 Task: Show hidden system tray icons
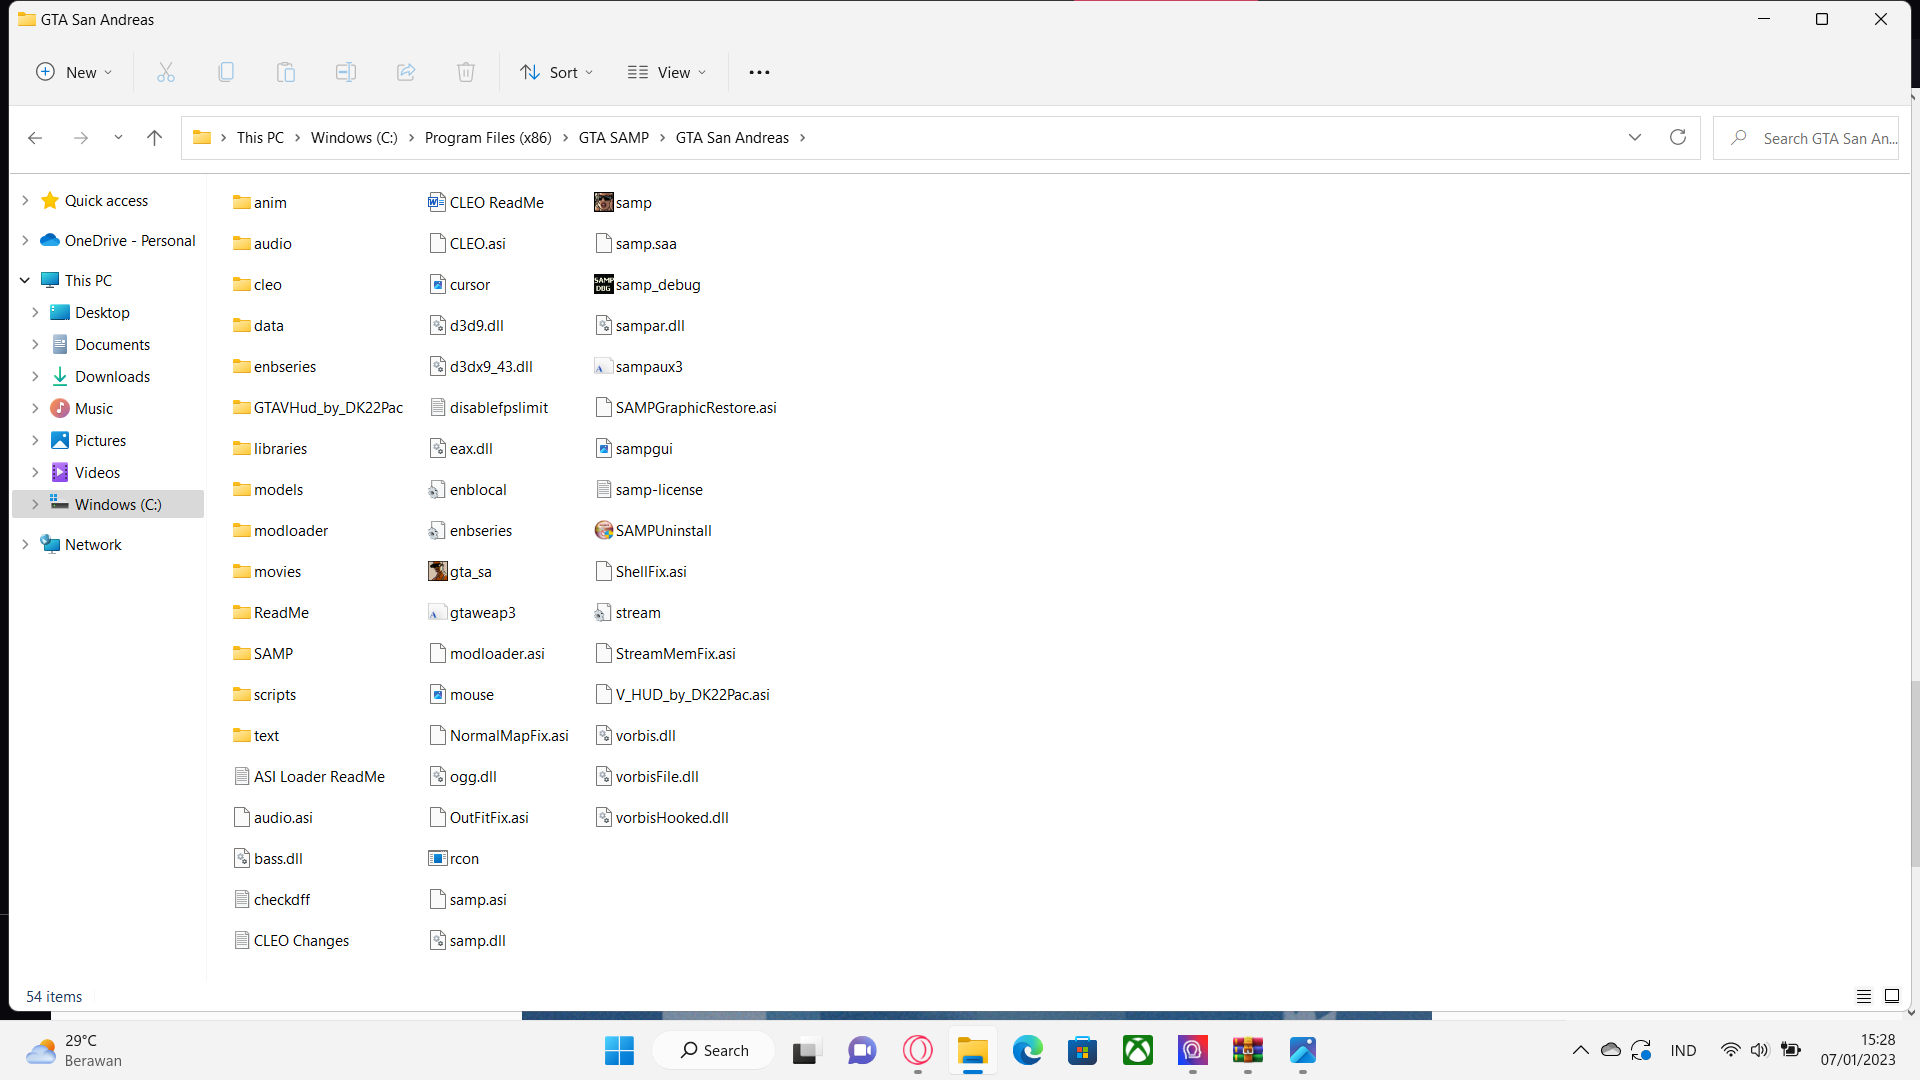coord(1580,1050)
